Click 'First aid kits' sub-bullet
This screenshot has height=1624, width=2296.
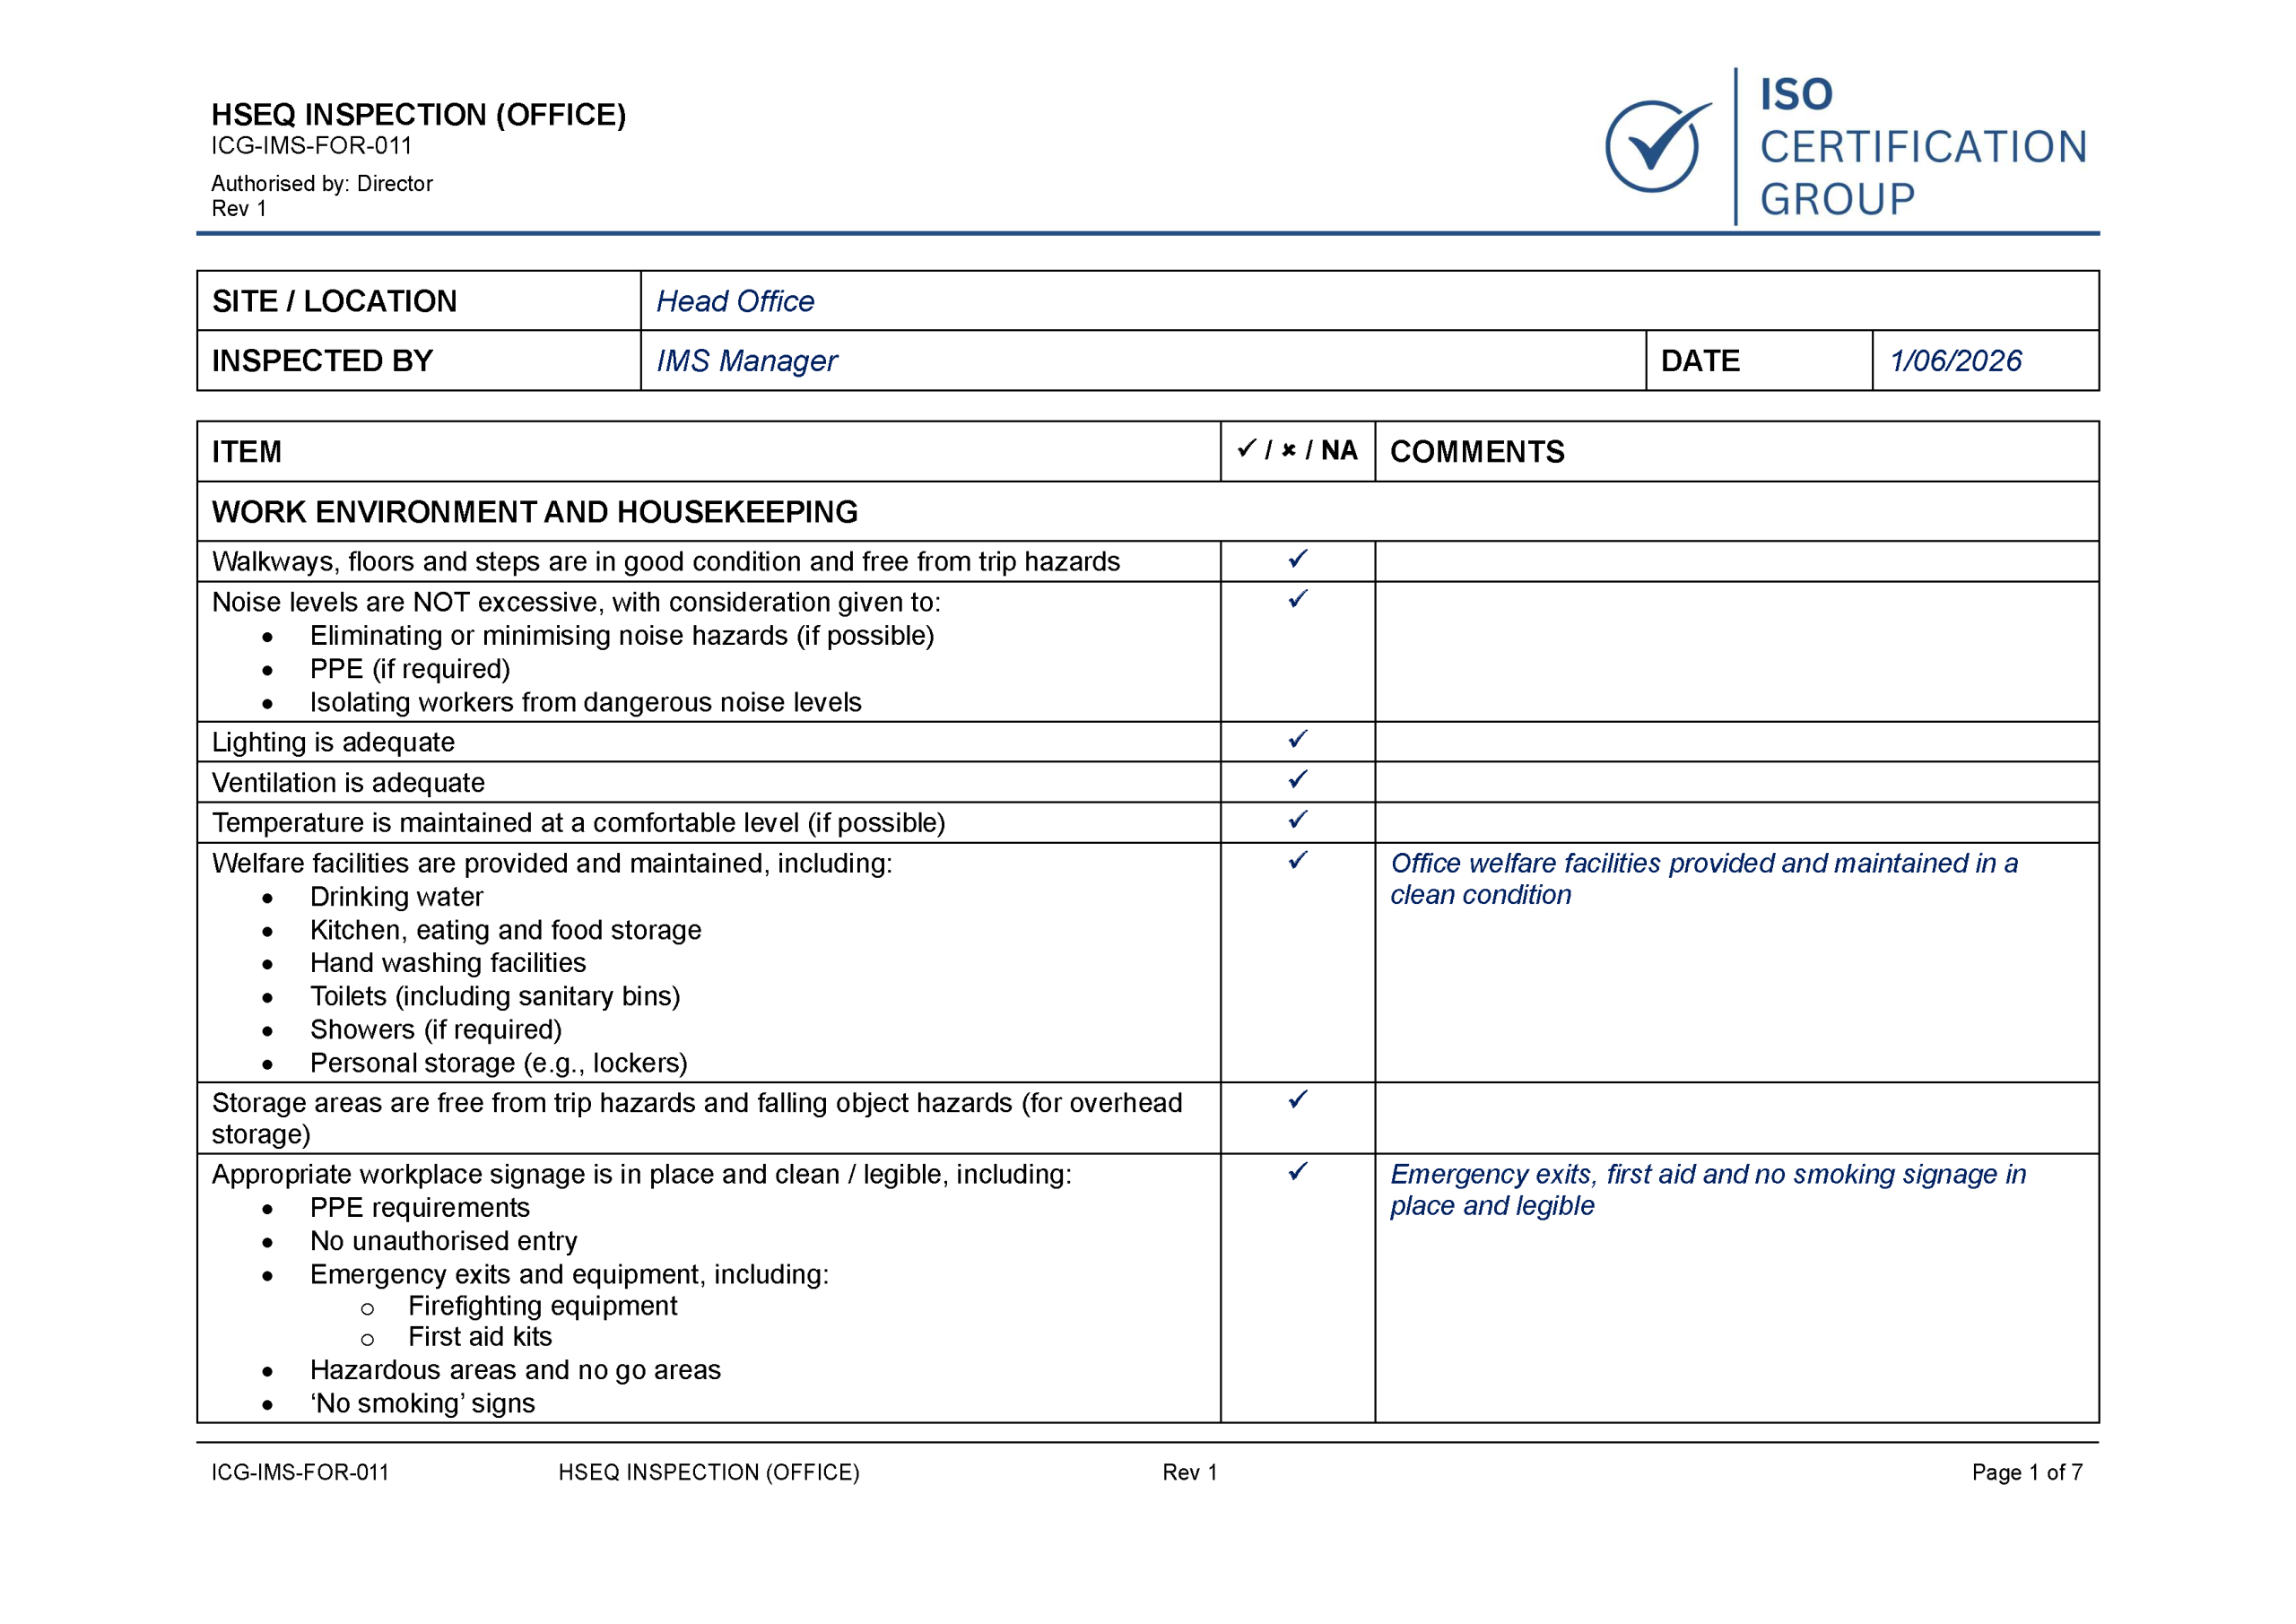click(480, 1337)
